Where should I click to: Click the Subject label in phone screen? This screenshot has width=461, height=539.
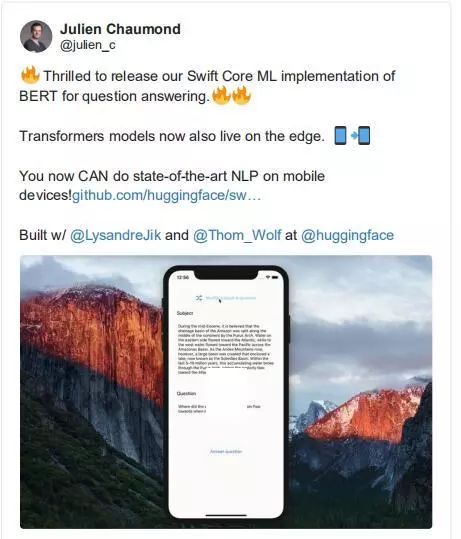185,313
